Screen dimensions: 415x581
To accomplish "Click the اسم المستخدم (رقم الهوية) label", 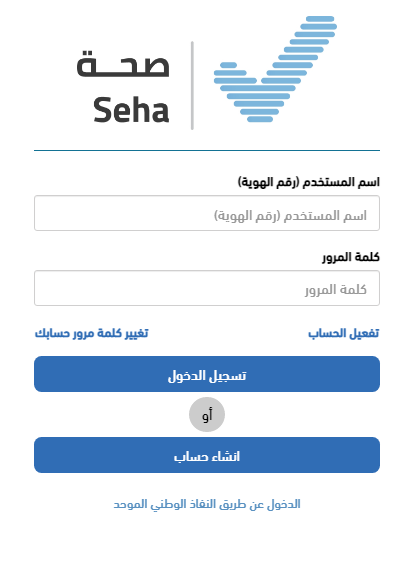I will (309, 182).
